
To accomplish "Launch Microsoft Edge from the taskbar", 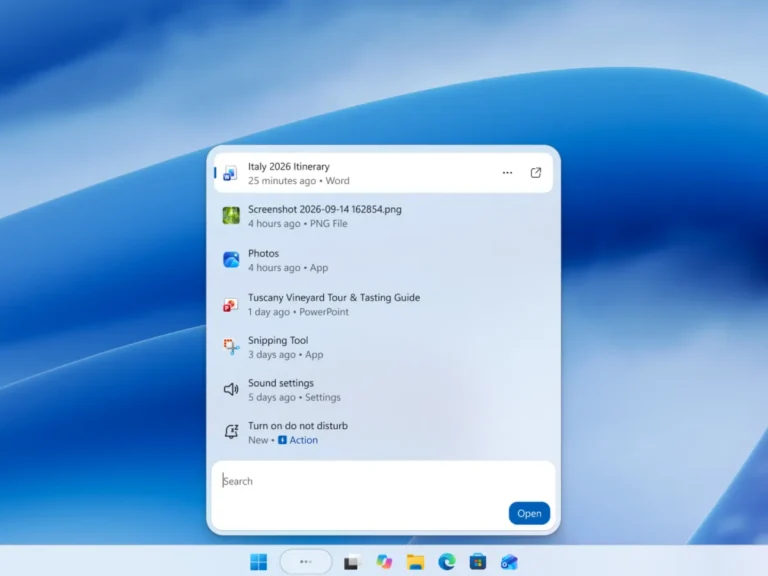I will [x=447, y=562].
